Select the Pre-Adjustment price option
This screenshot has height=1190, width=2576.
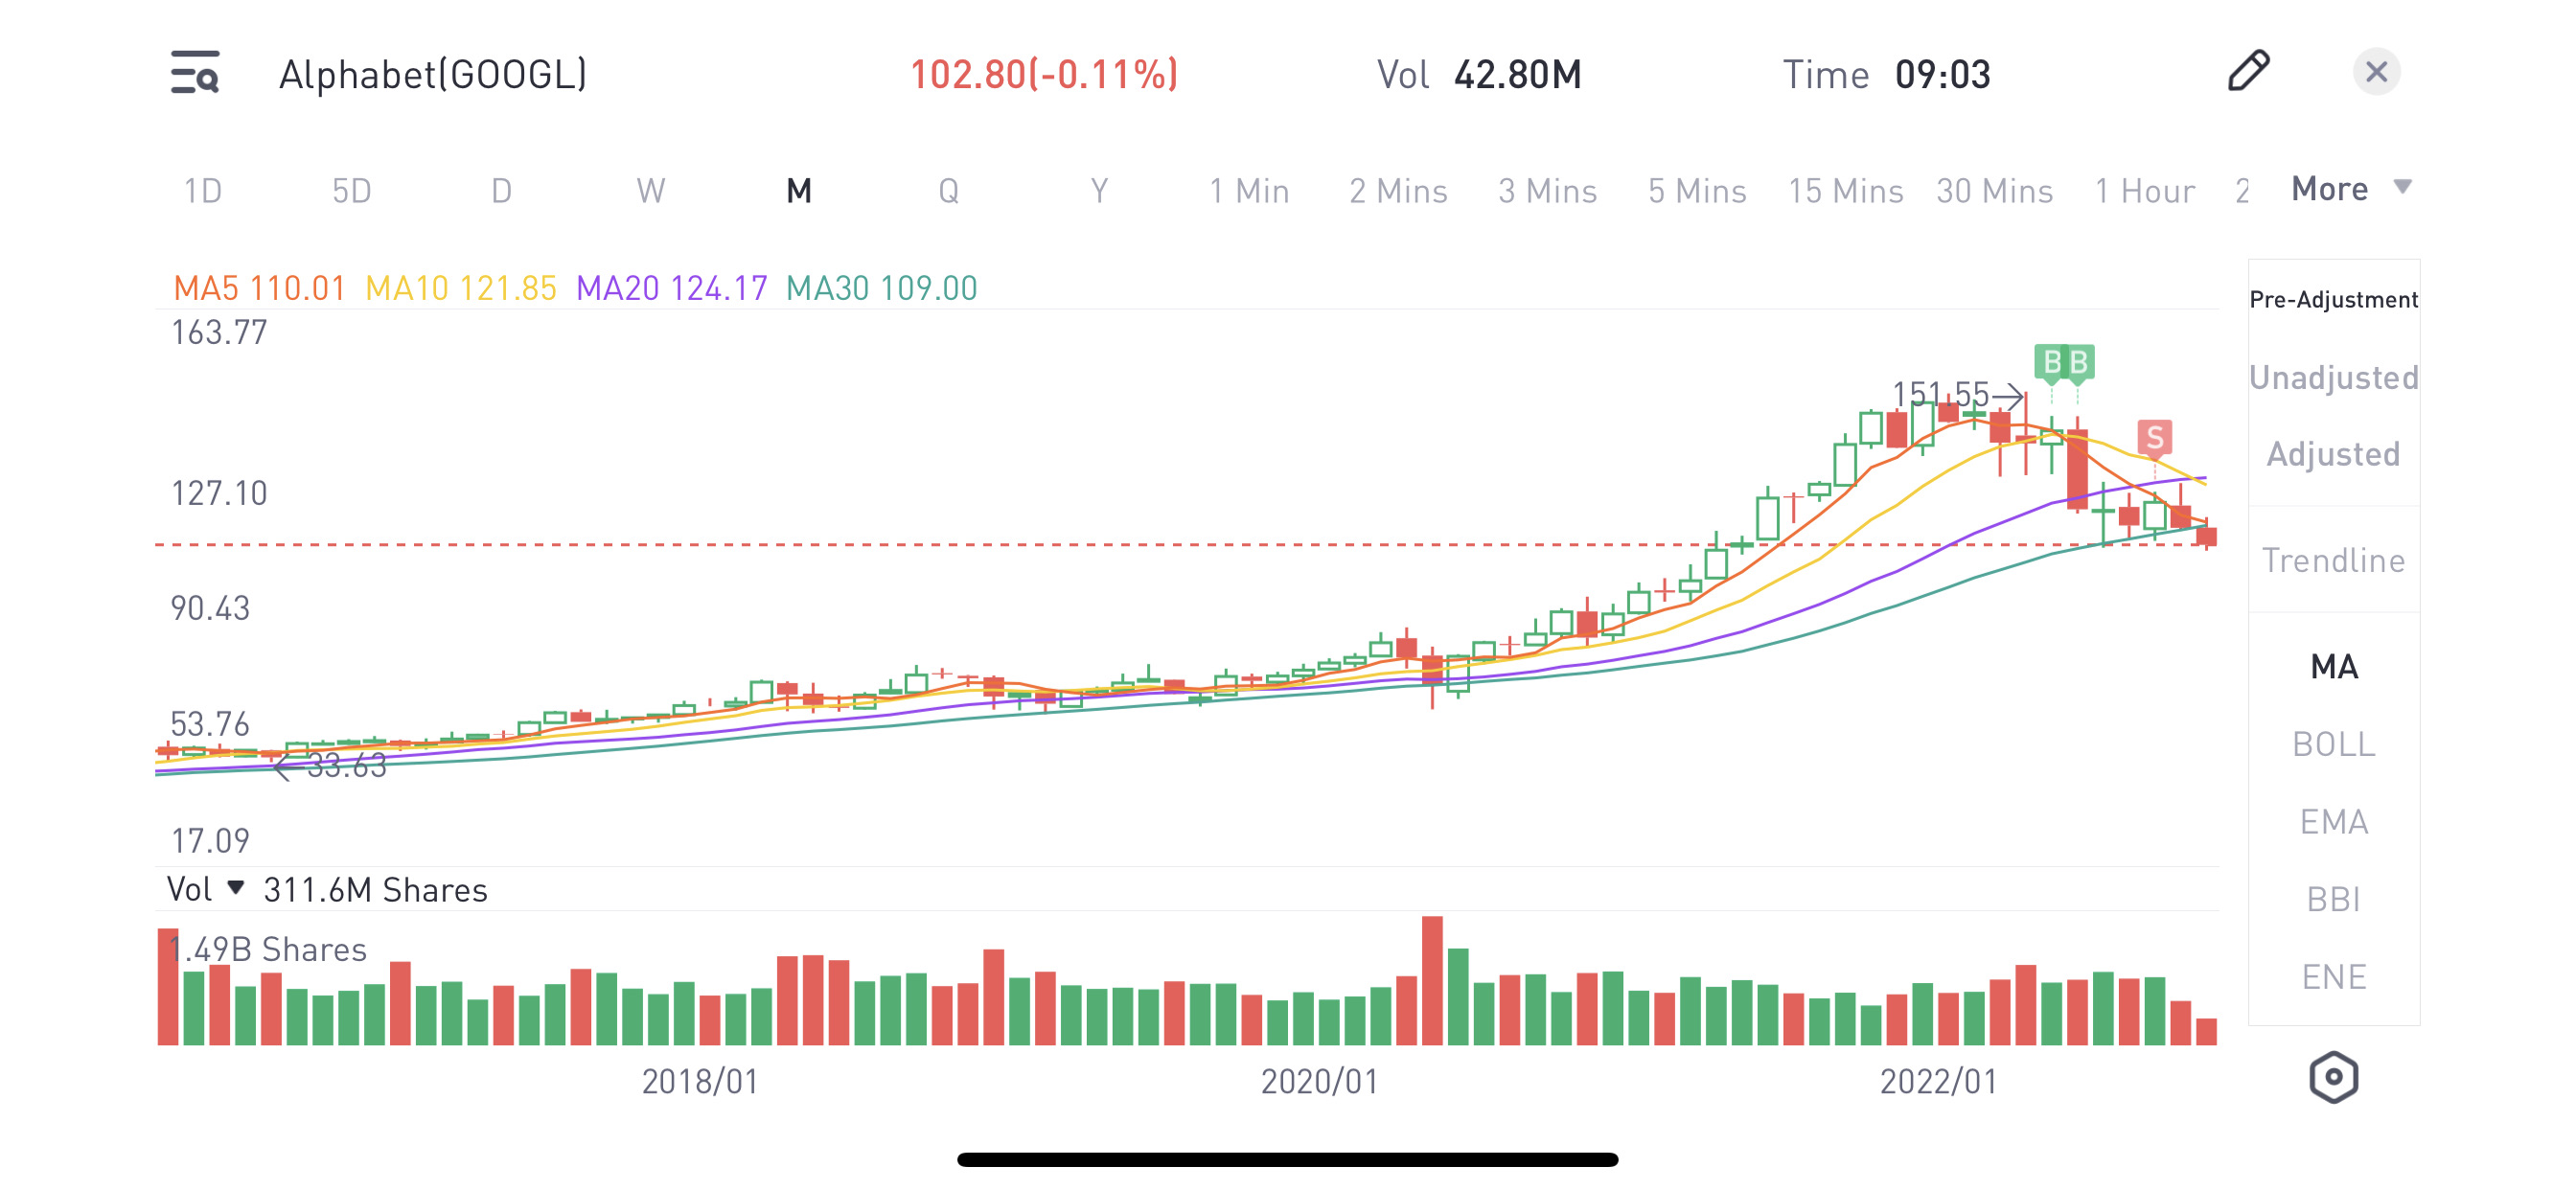2333,299
